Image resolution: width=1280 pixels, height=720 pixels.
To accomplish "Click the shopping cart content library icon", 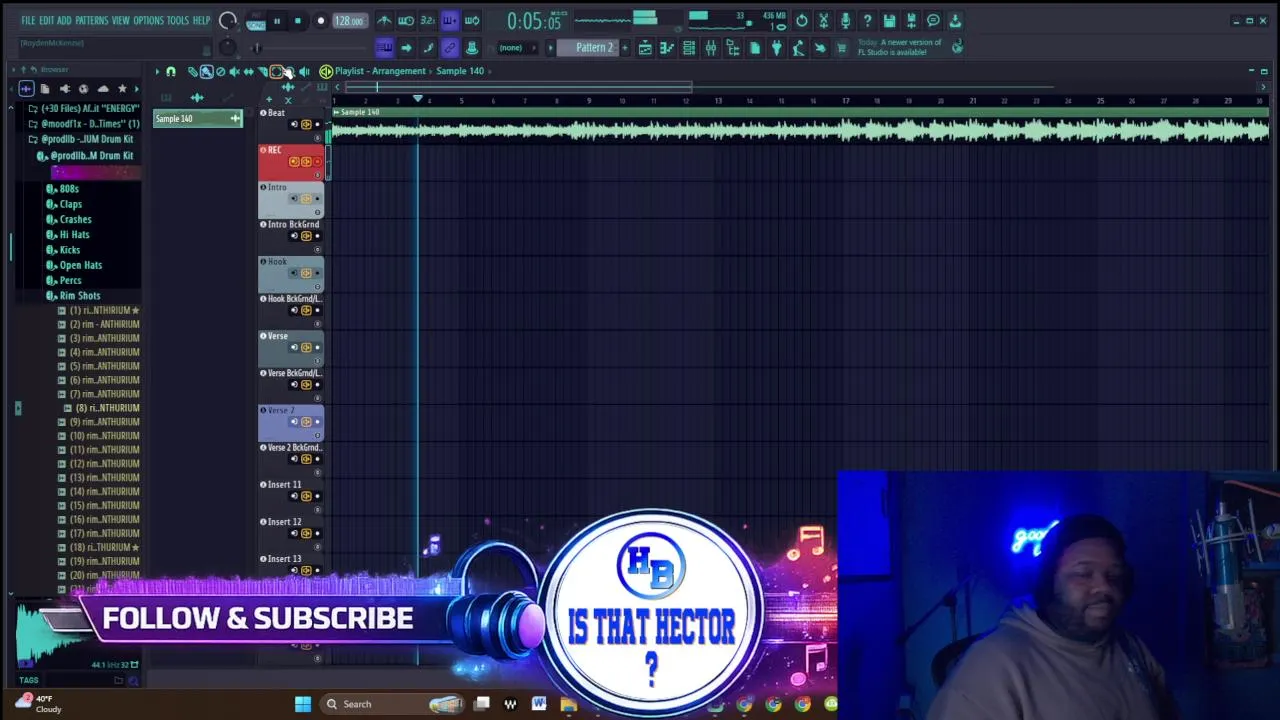I will [842, 48].
